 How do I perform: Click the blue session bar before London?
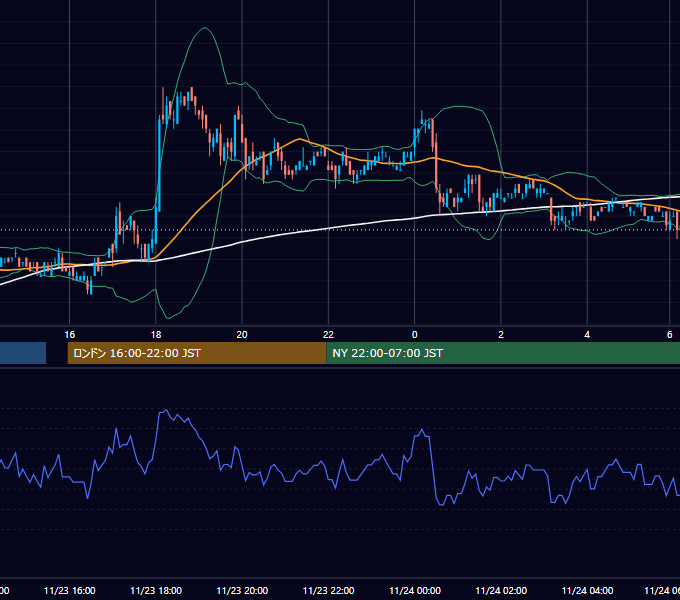click(23, 353)
